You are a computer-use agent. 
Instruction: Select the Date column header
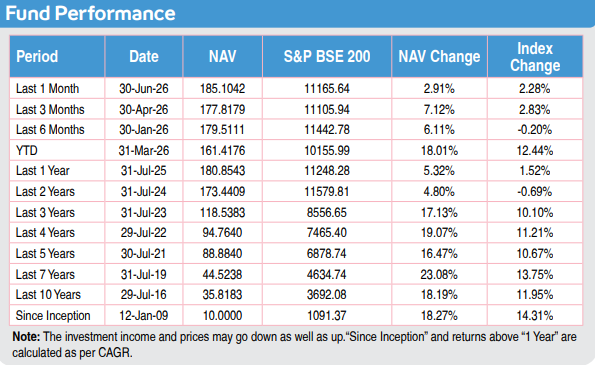[x=143, y=57]
